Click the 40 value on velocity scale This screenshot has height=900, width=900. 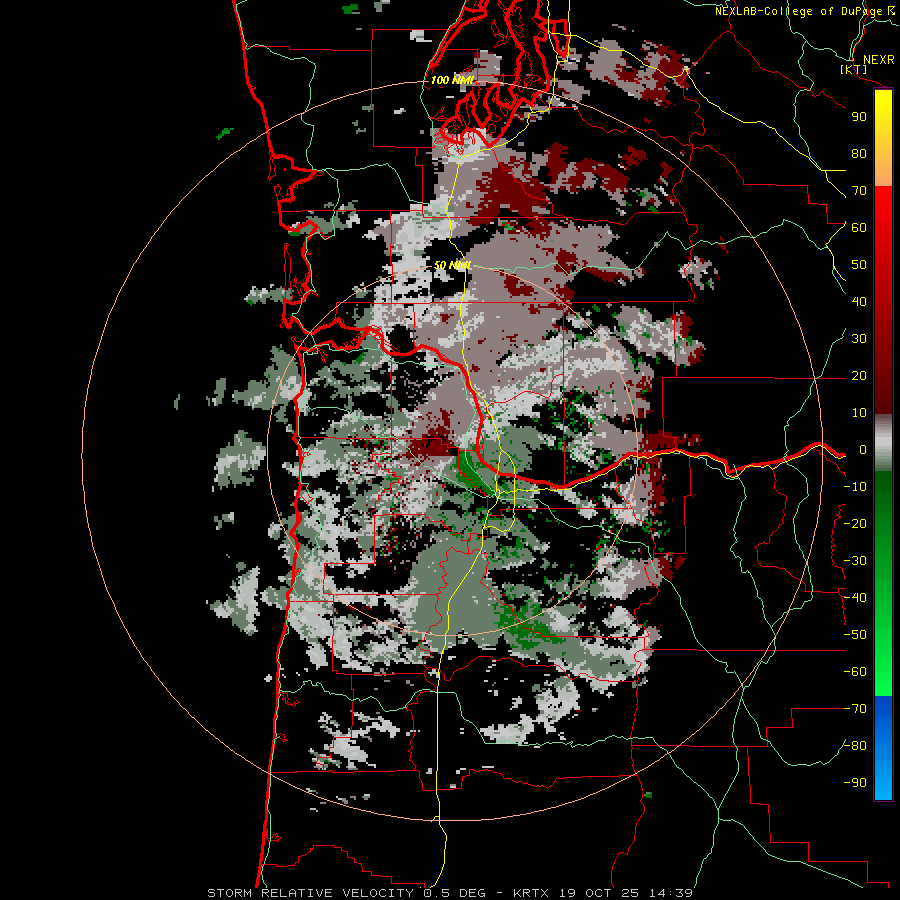(859, 301)
